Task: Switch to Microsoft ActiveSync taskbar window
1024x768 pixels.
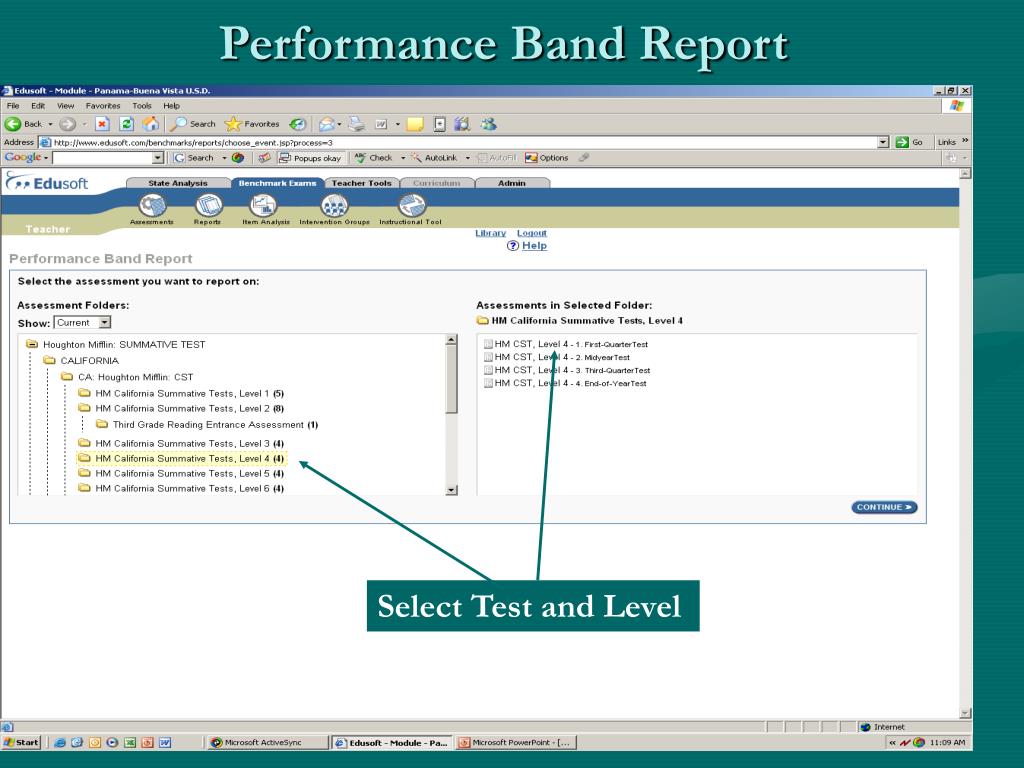Action: click(267, 743)
